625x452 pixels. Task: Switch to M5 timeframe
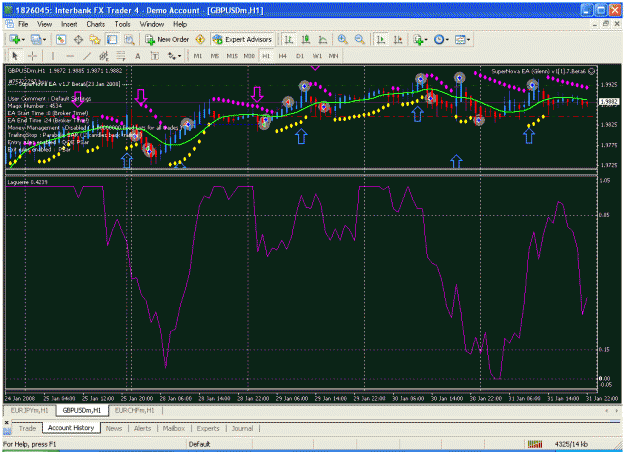(215, 56)
